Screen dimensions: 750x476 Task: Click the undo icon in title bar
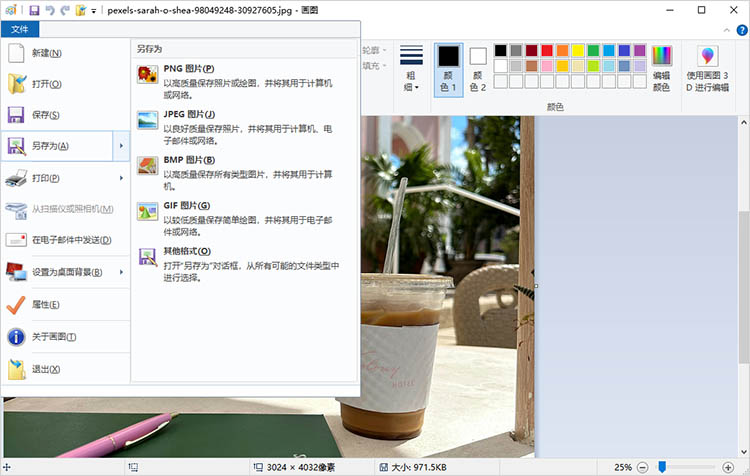pos(50,10)
